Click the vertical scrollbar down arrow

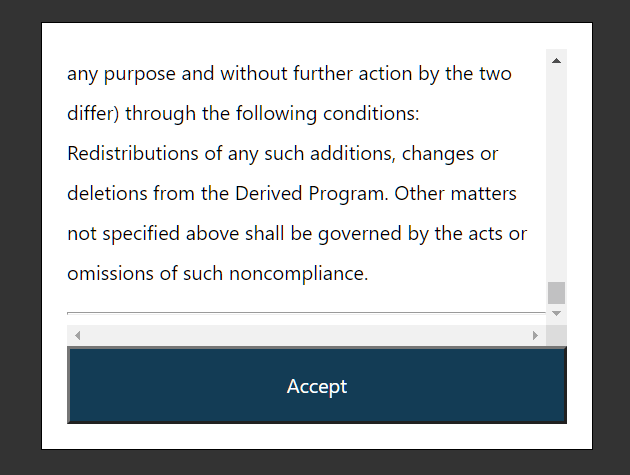[x=556, y=313]
